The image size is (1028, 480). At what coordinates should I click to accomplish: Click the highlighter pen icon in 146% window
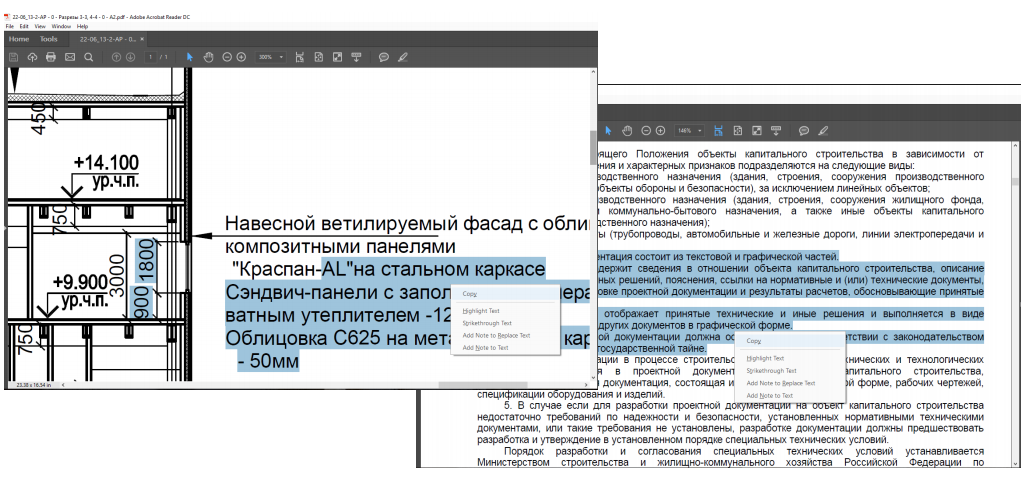822,130
